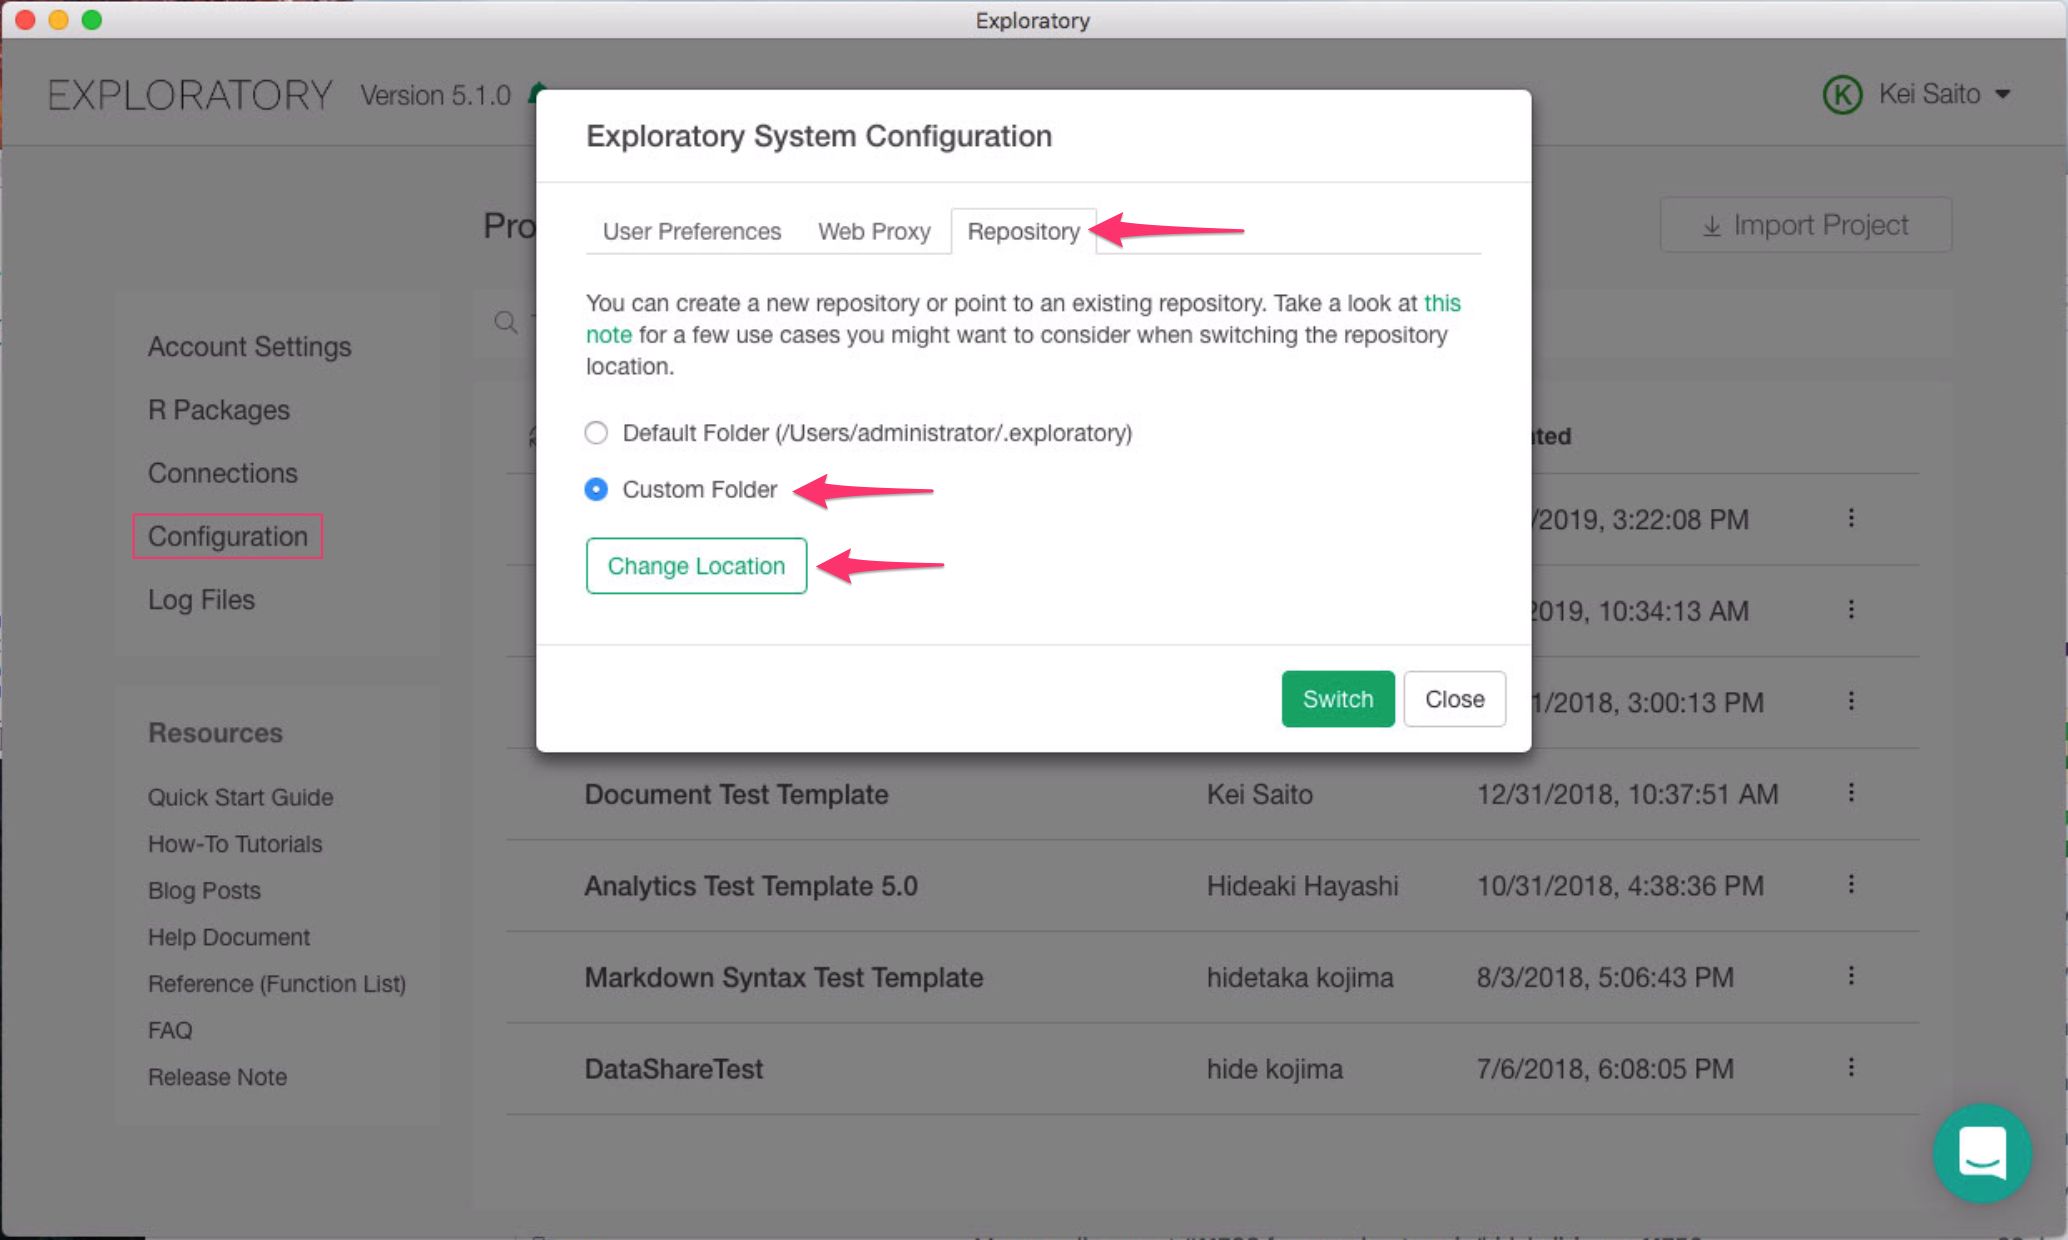The width and height of the screenshot is (2068, 1240).
Task: Open the chat support bubble icon
Action: click(1982, 1152)
